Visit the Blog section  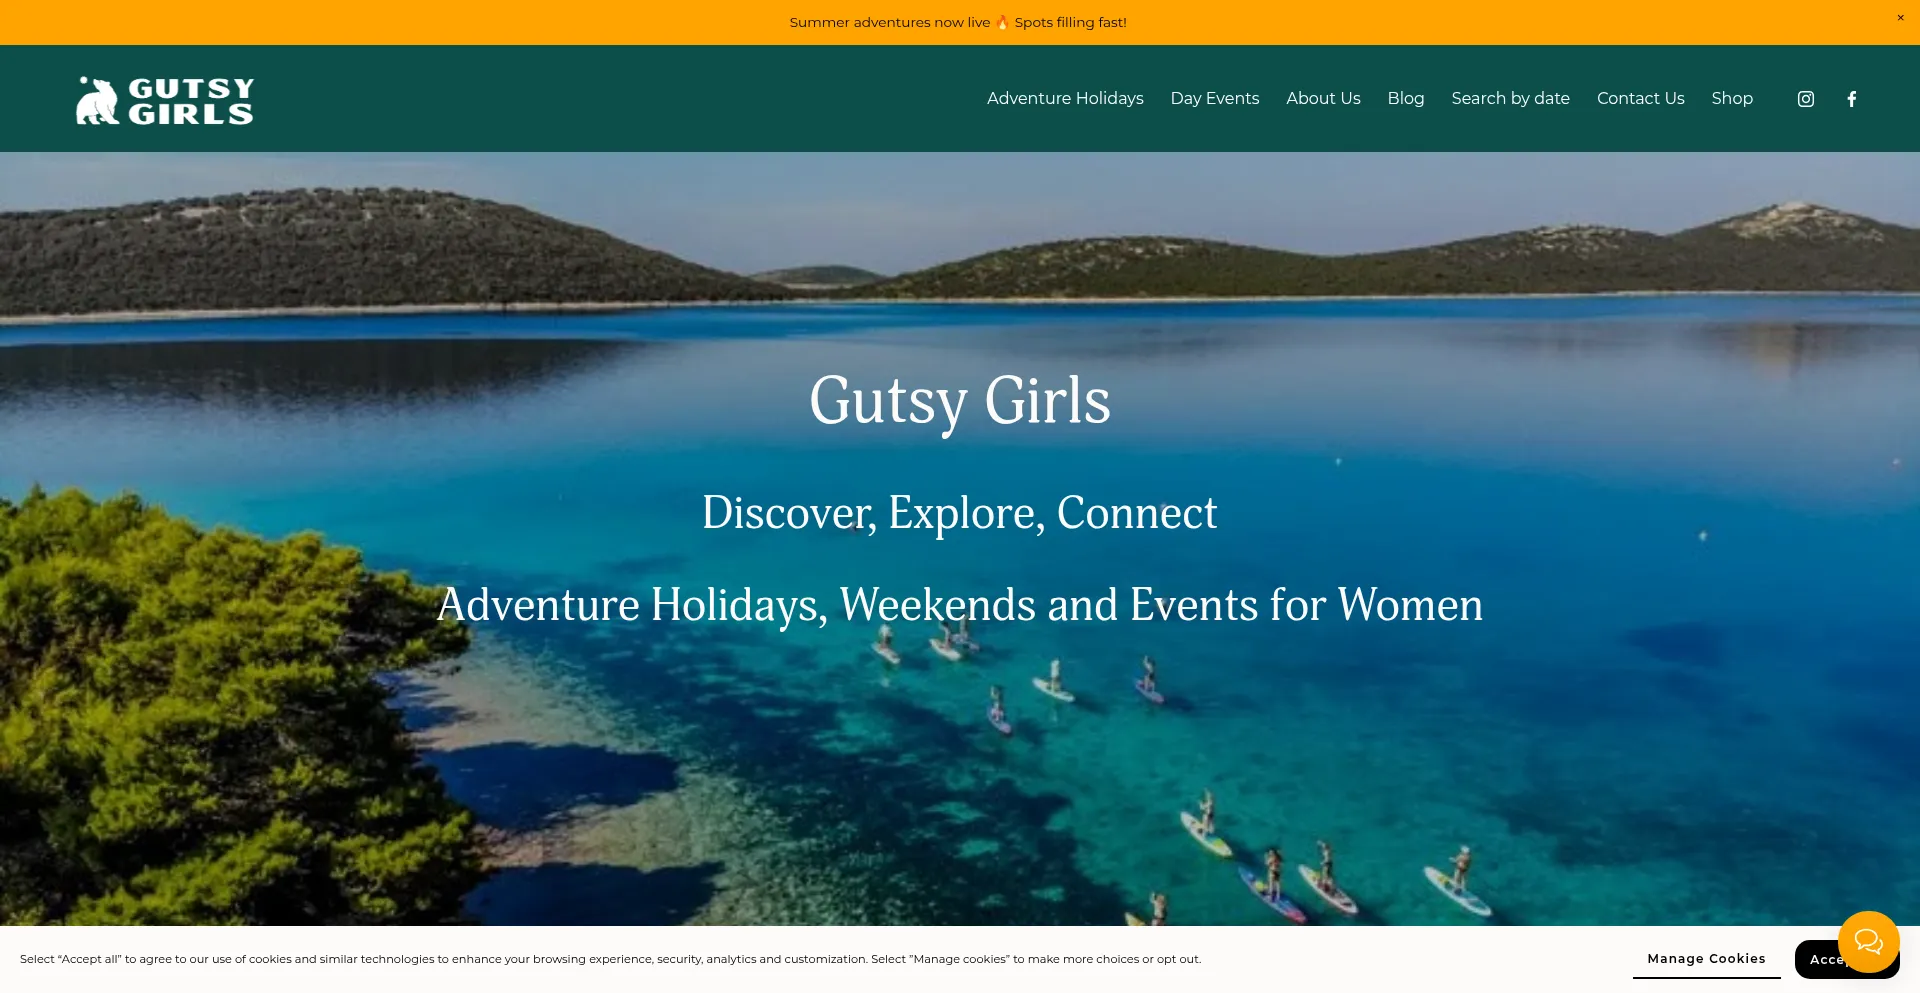tap(1405, 98)
